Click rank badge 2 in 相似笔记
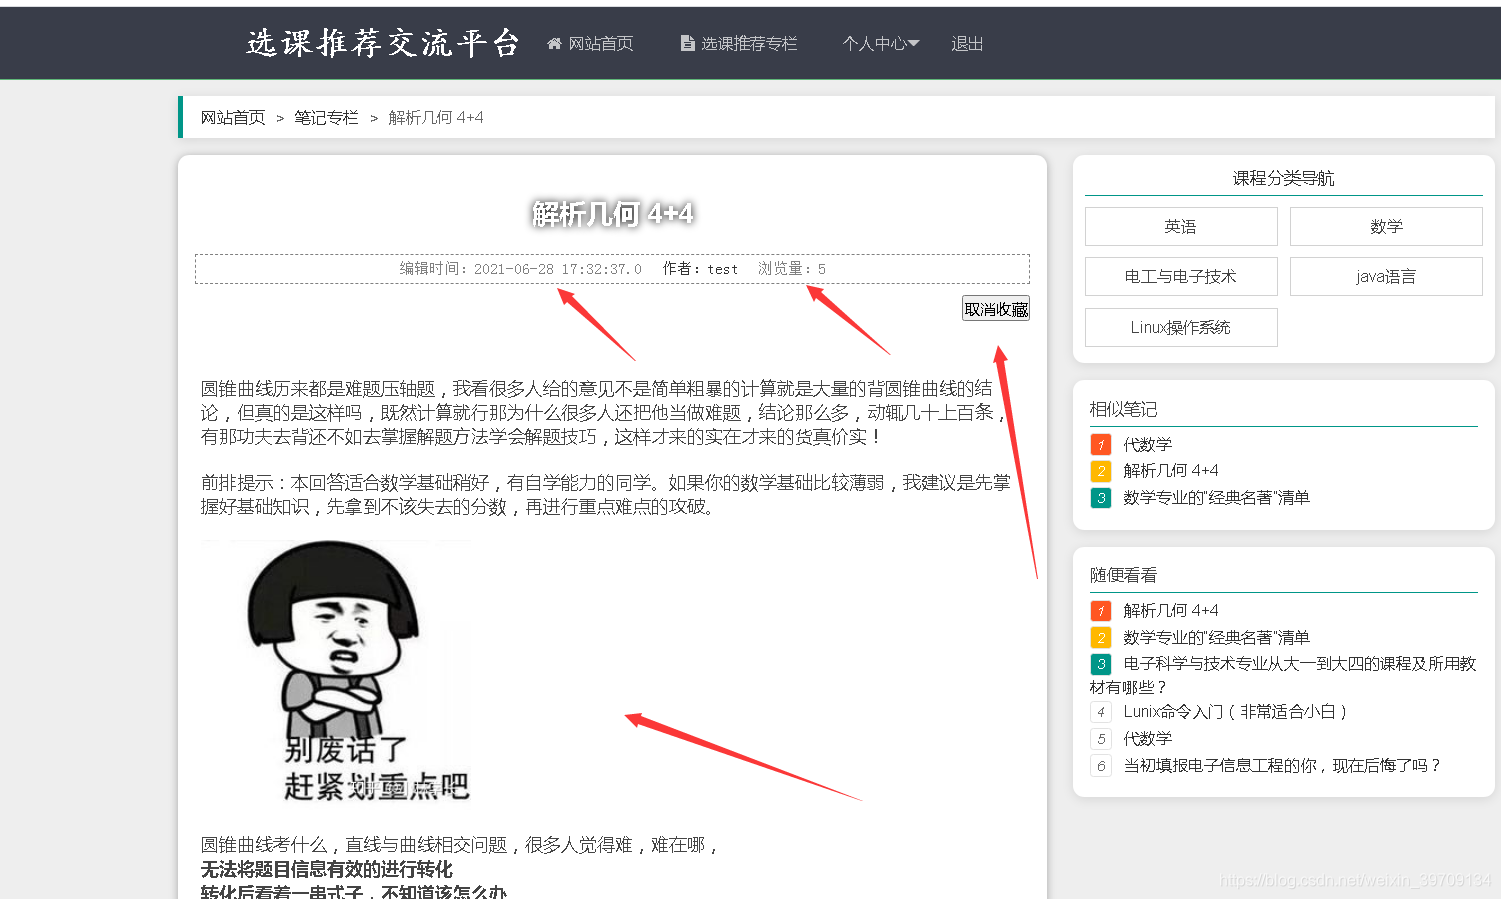Image resolution: width=1501 pixels, height=899 pixels. click(1101, 471)
